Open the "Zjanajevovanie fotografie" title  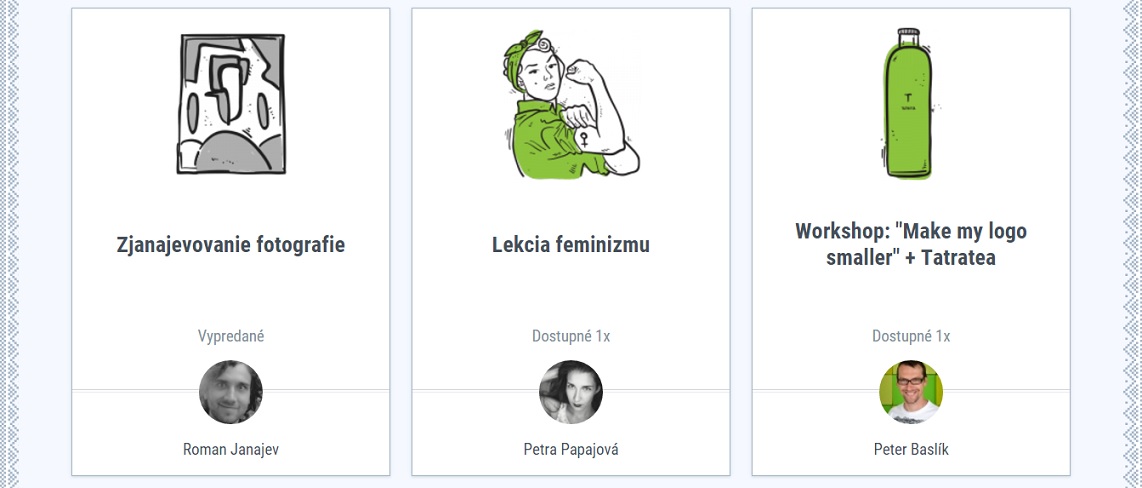tap(231, 244)
